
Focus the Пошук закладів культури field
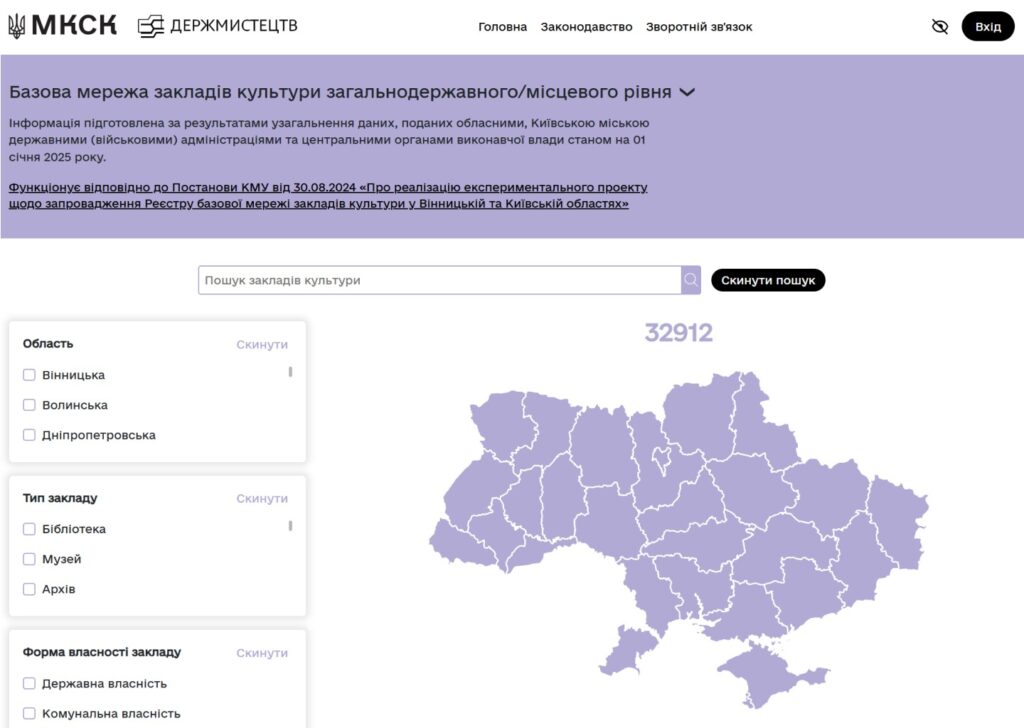[438, 280]
